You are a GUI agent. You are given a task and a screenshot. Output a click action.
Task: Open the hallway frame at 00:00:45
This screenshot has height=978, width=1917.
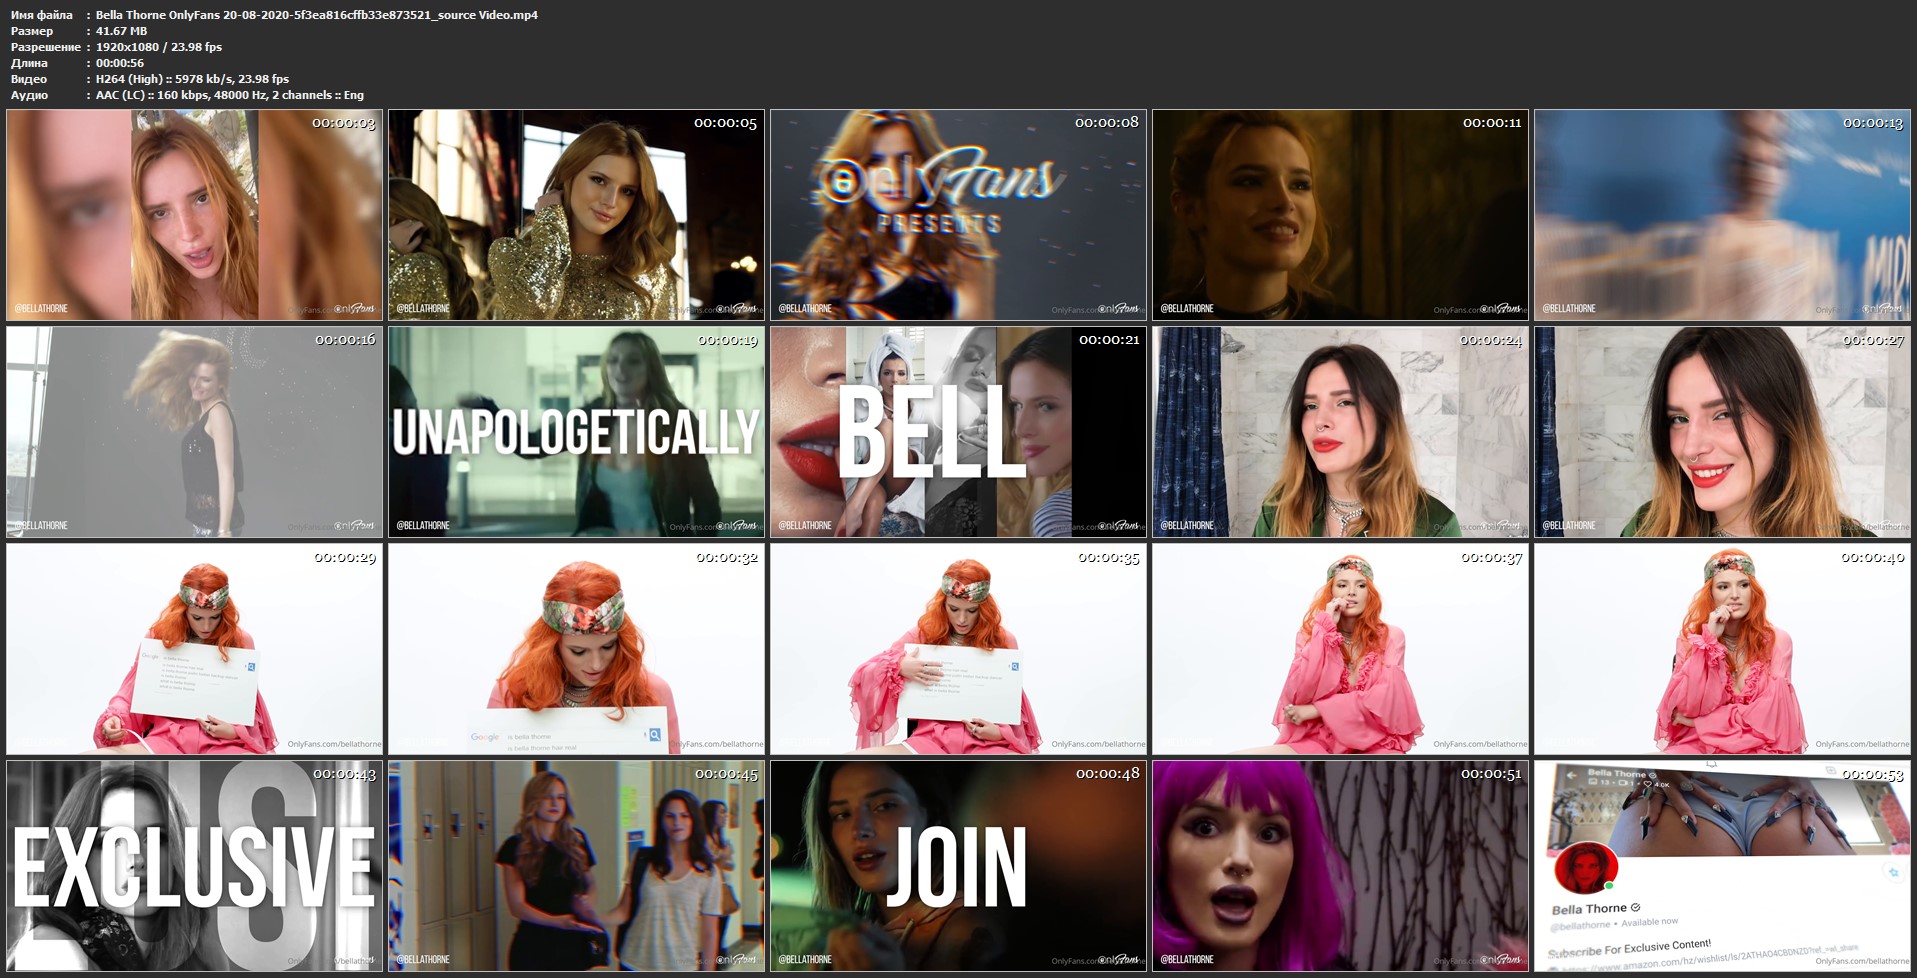click(576, 866)
